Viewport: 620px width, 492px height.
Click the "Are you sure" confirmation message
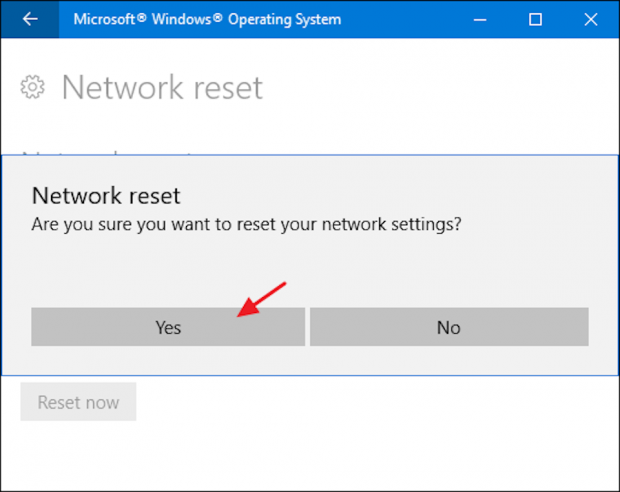(x=246, y=224)
